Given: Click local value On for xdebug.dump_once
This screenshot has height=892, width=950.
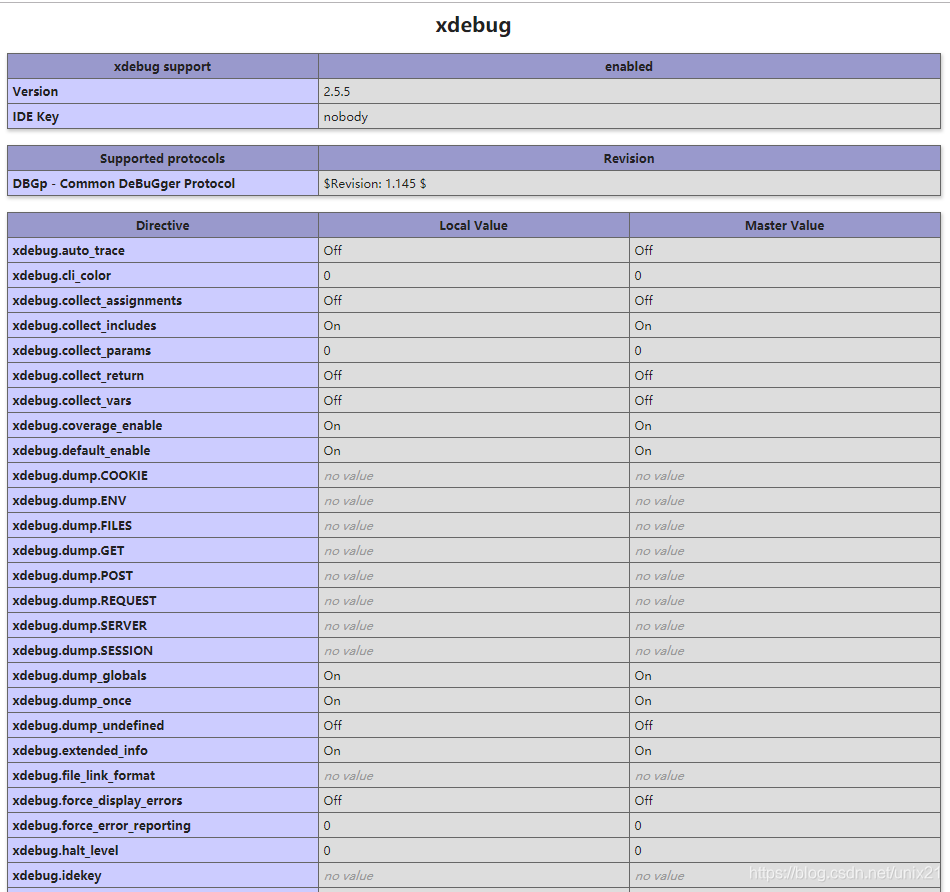Looking at the screenshot, I should click(332, 701).
